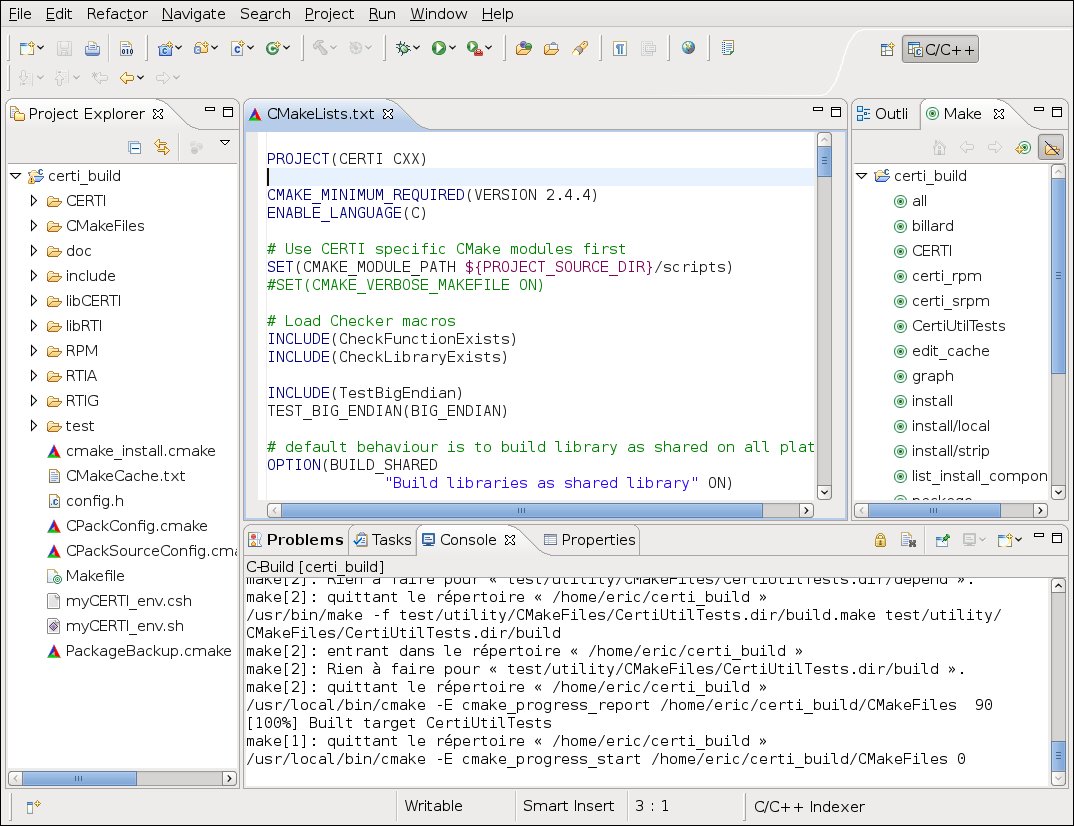Expand the CMakeFiles folder in Project Explorer
1074x826 pixels.
pyautogui.click(x=33, y=226)
